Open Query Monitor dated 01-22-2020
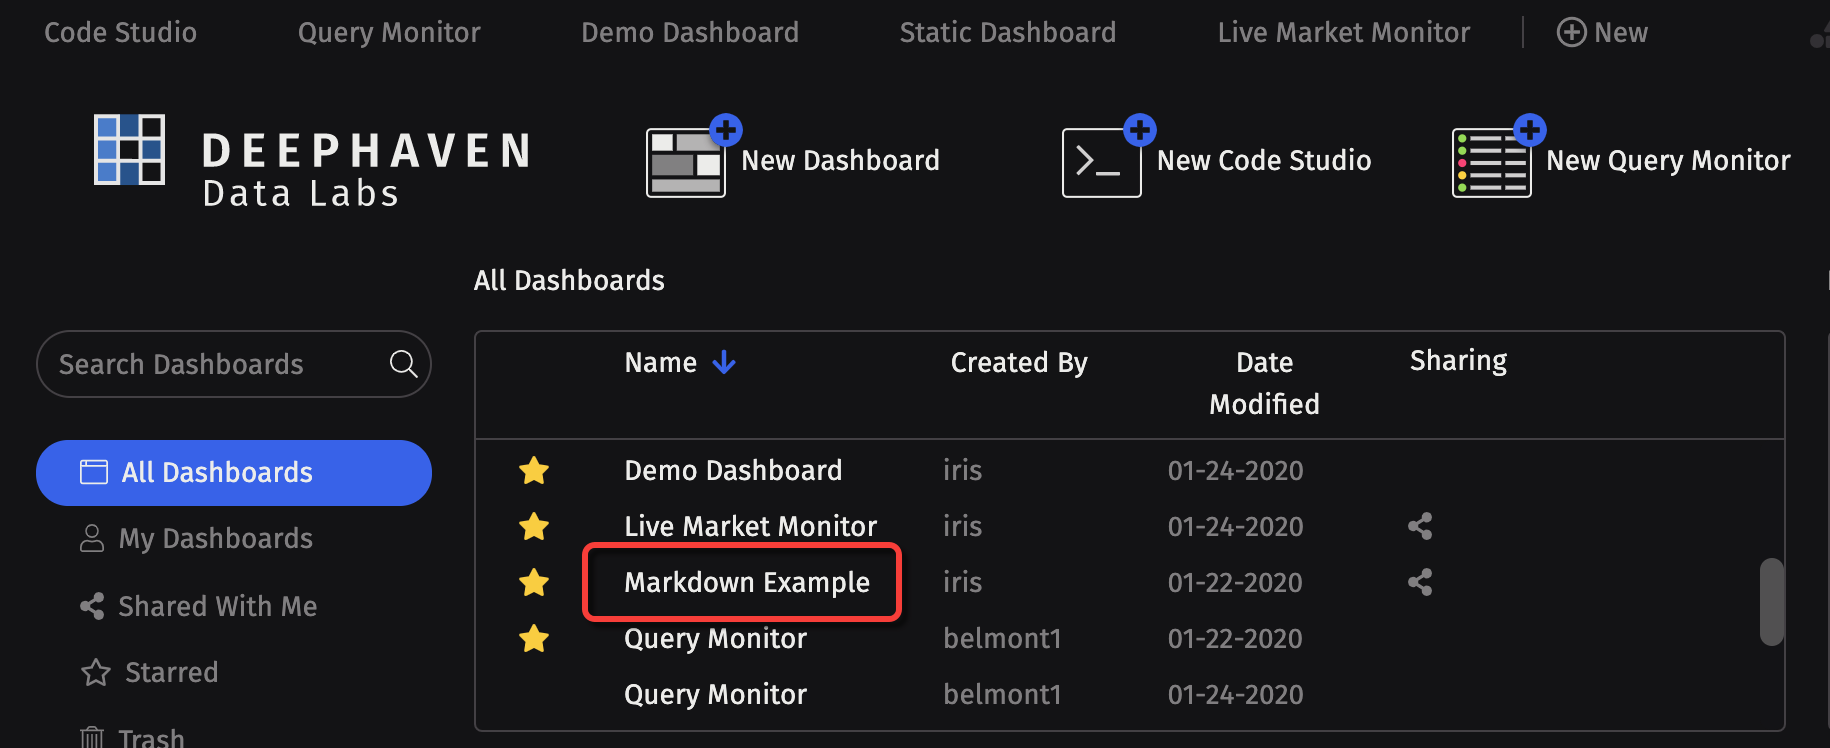Screen dimensions: 1830x748 click(715, 638)
